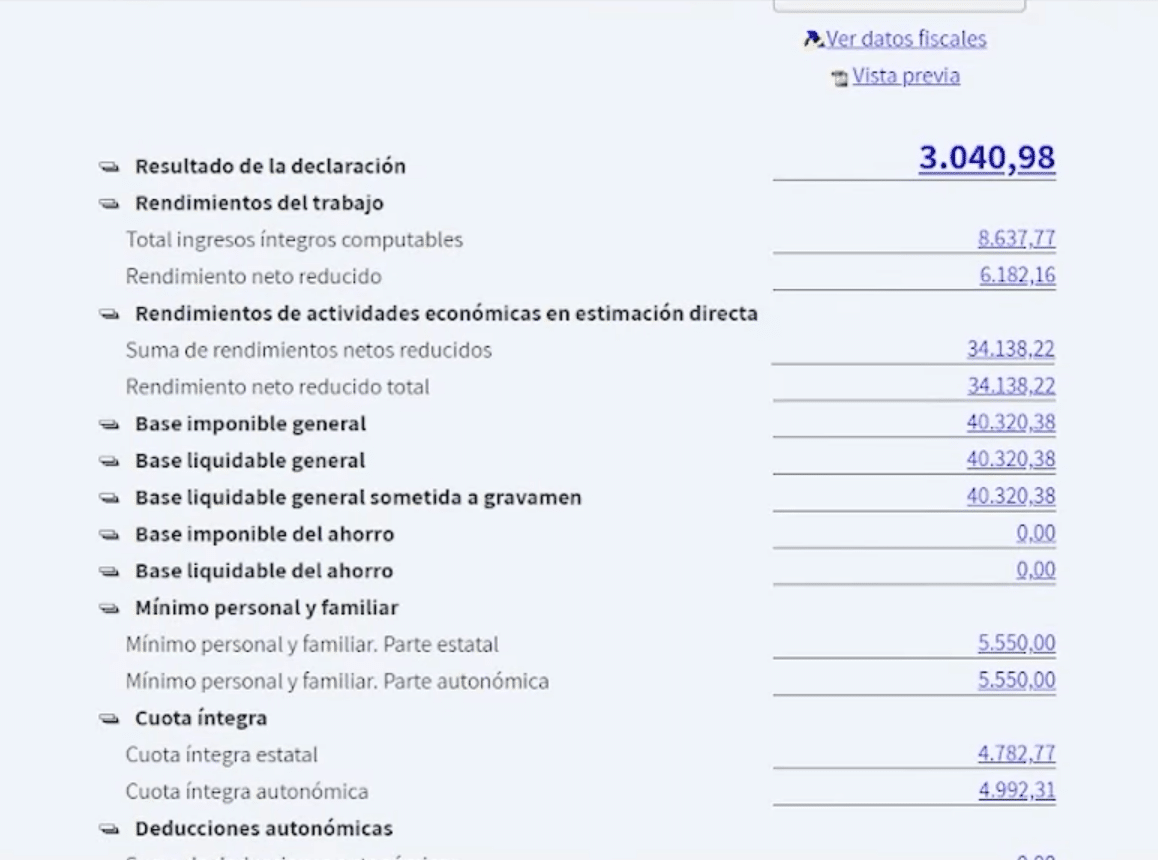
Task: Click the bullet icon beside Deducciones autonómicas
Action: [109, 830]
